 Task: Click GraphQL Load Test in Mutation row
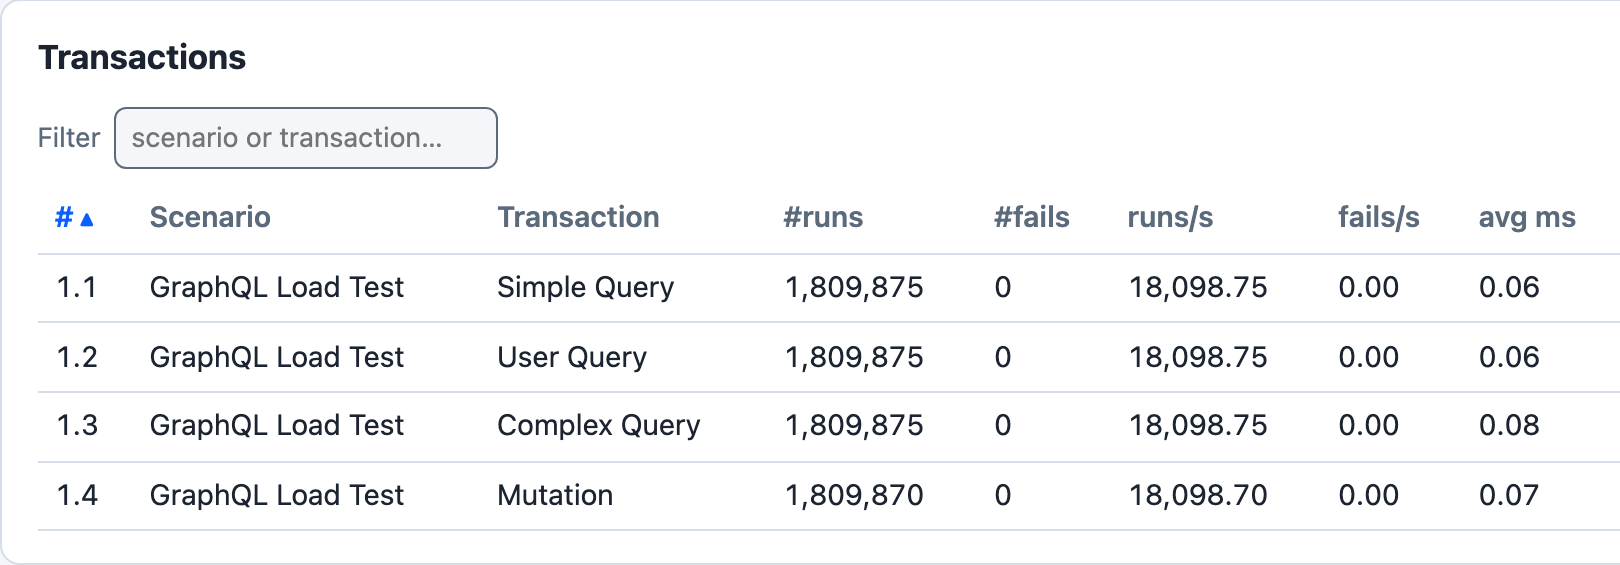[277, 496]
